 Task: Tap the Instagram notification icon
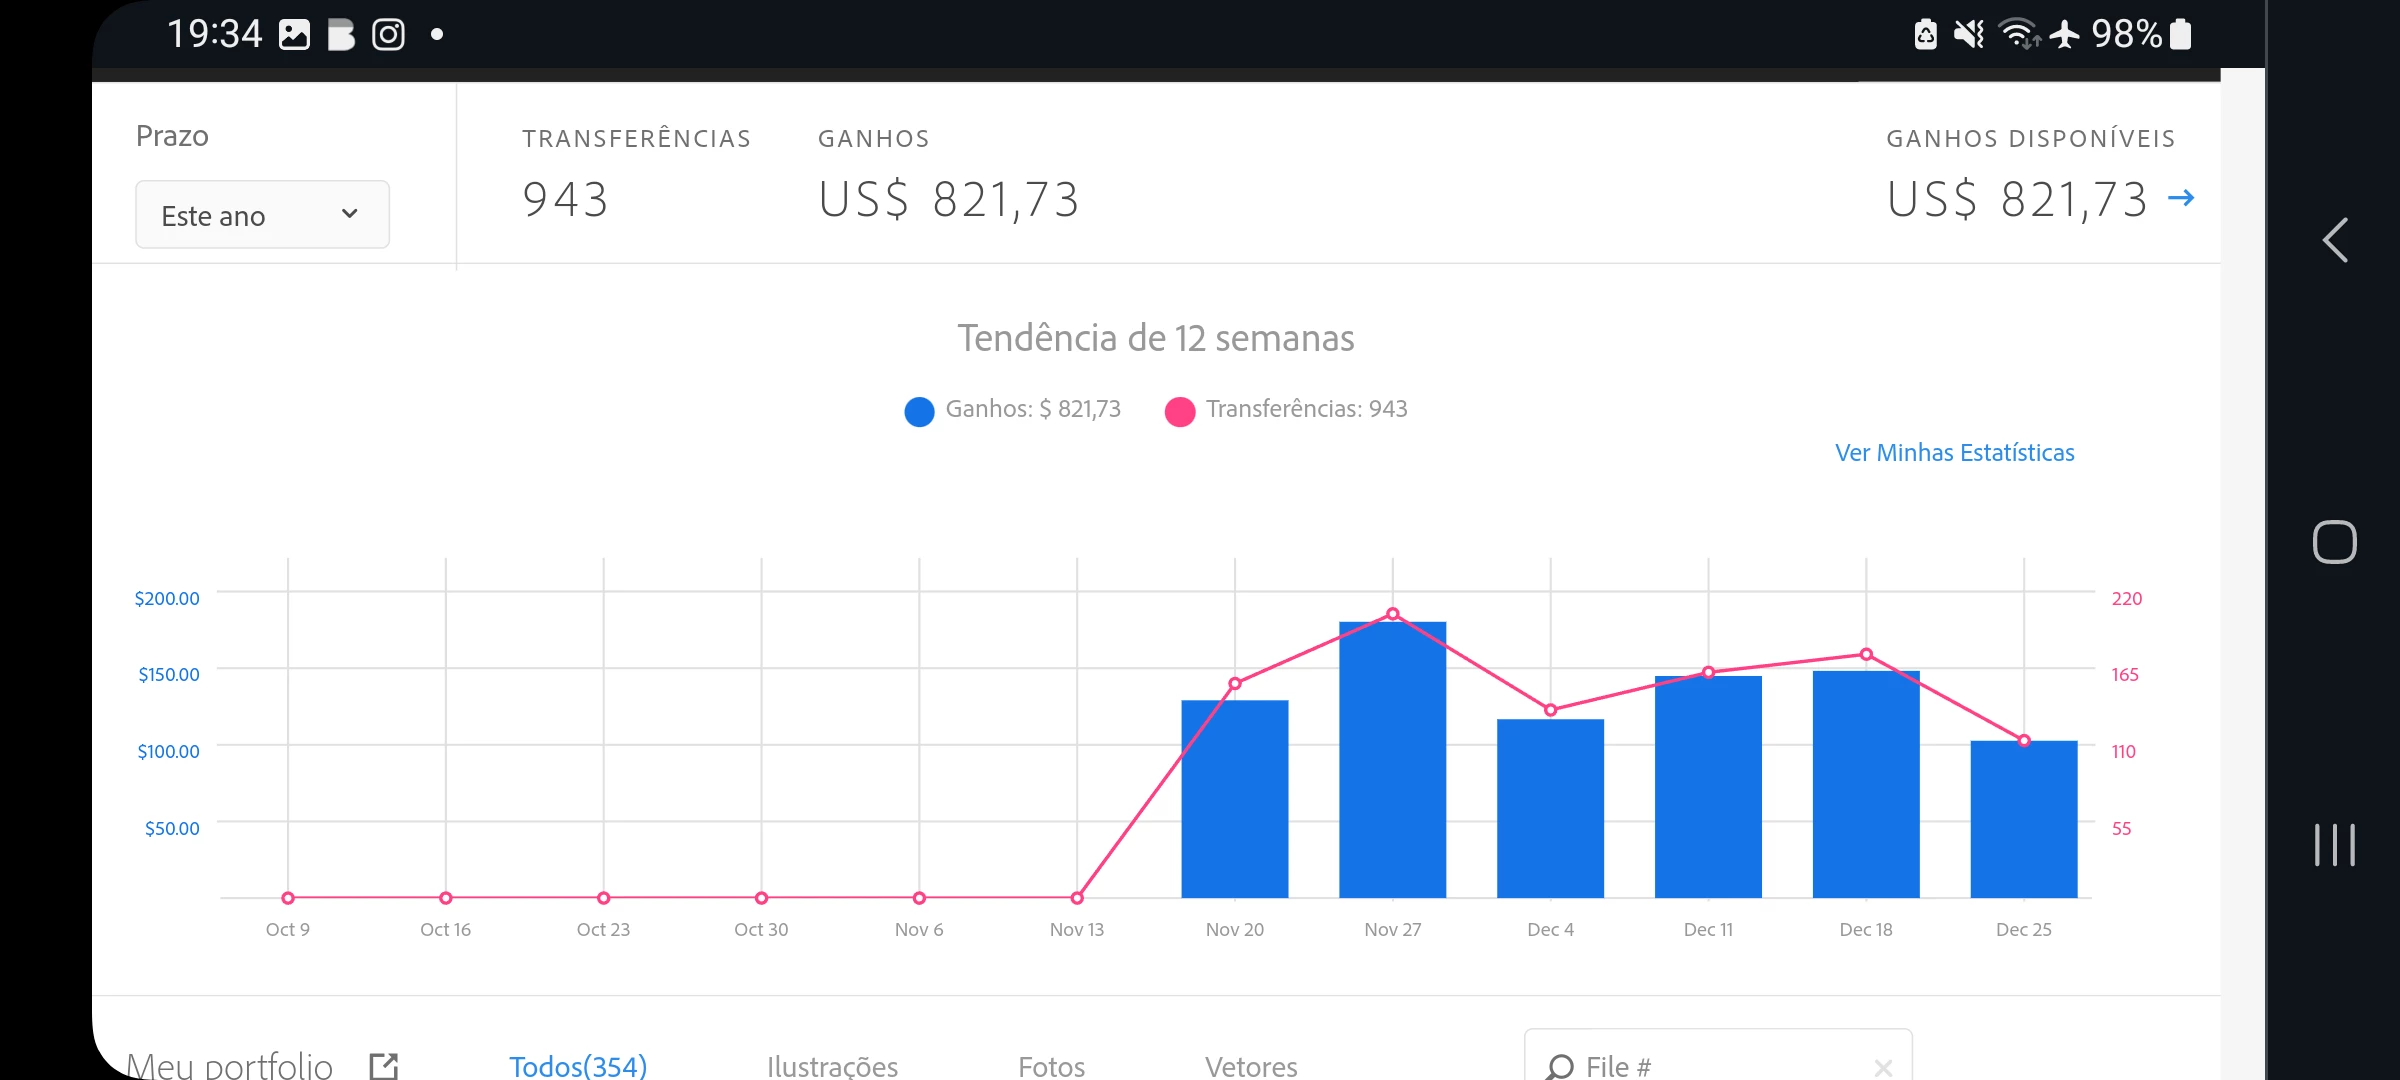388,35
